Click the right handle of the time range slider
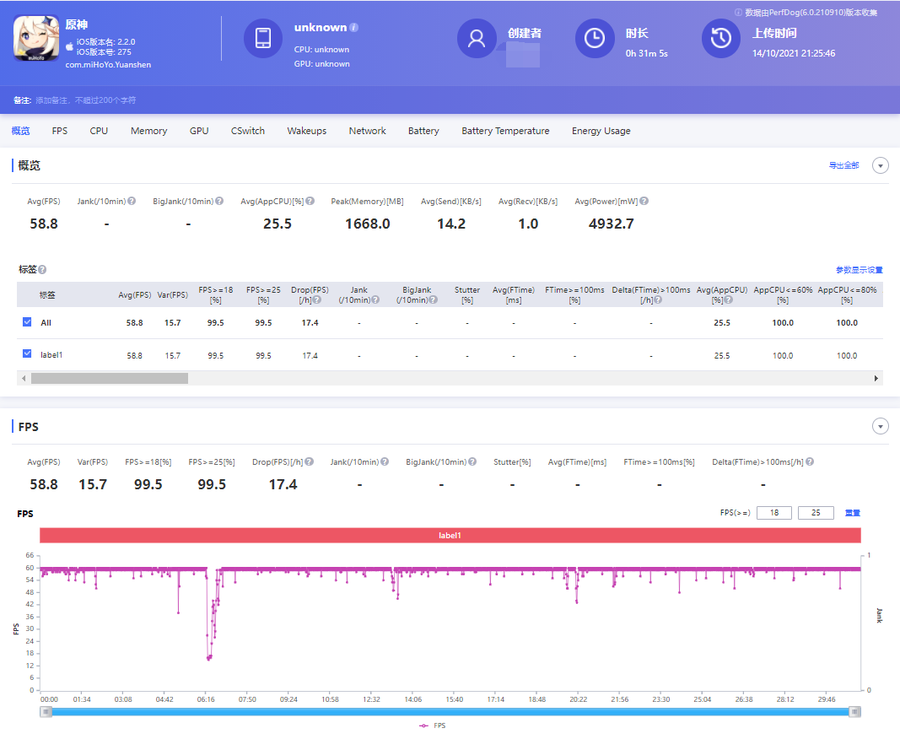 coord(855,712)
